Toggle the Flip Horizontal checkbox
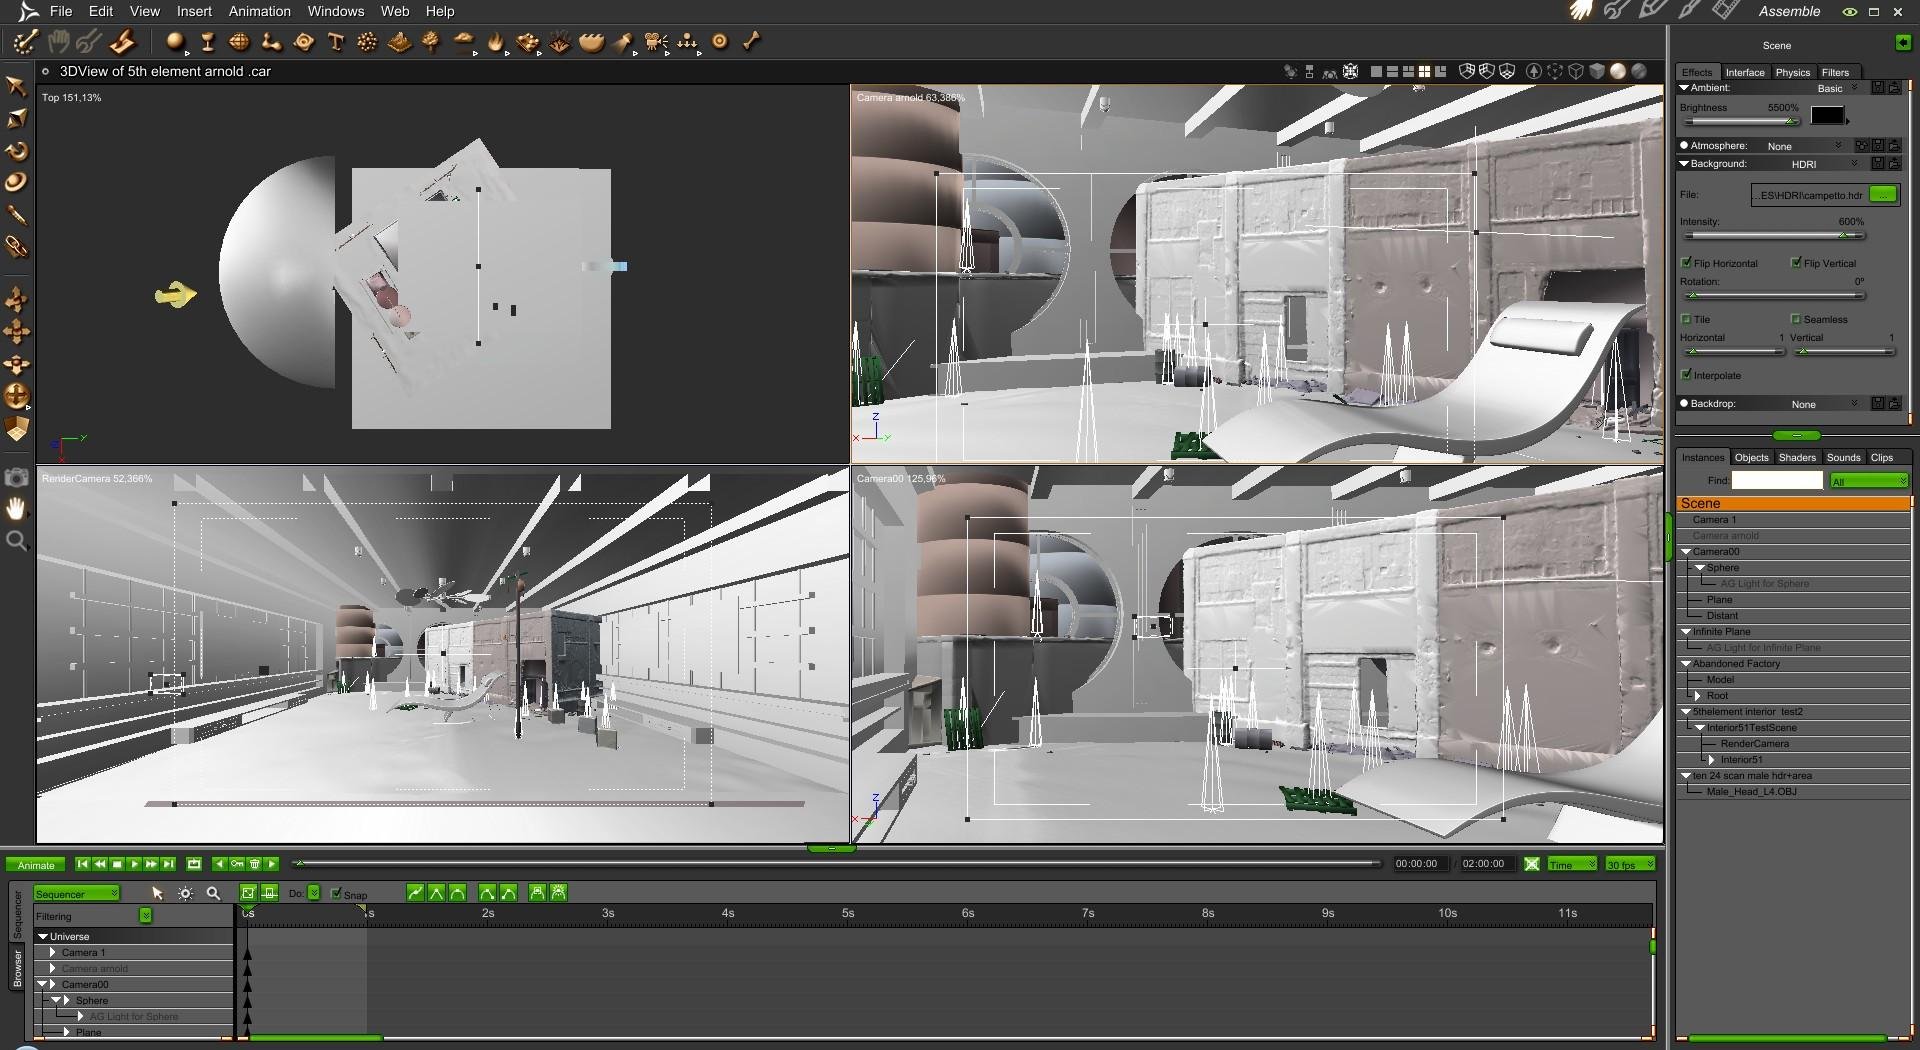The height and width of the screenshot is (1050, 1920). pyautogui.click(x=1687, y=263)
